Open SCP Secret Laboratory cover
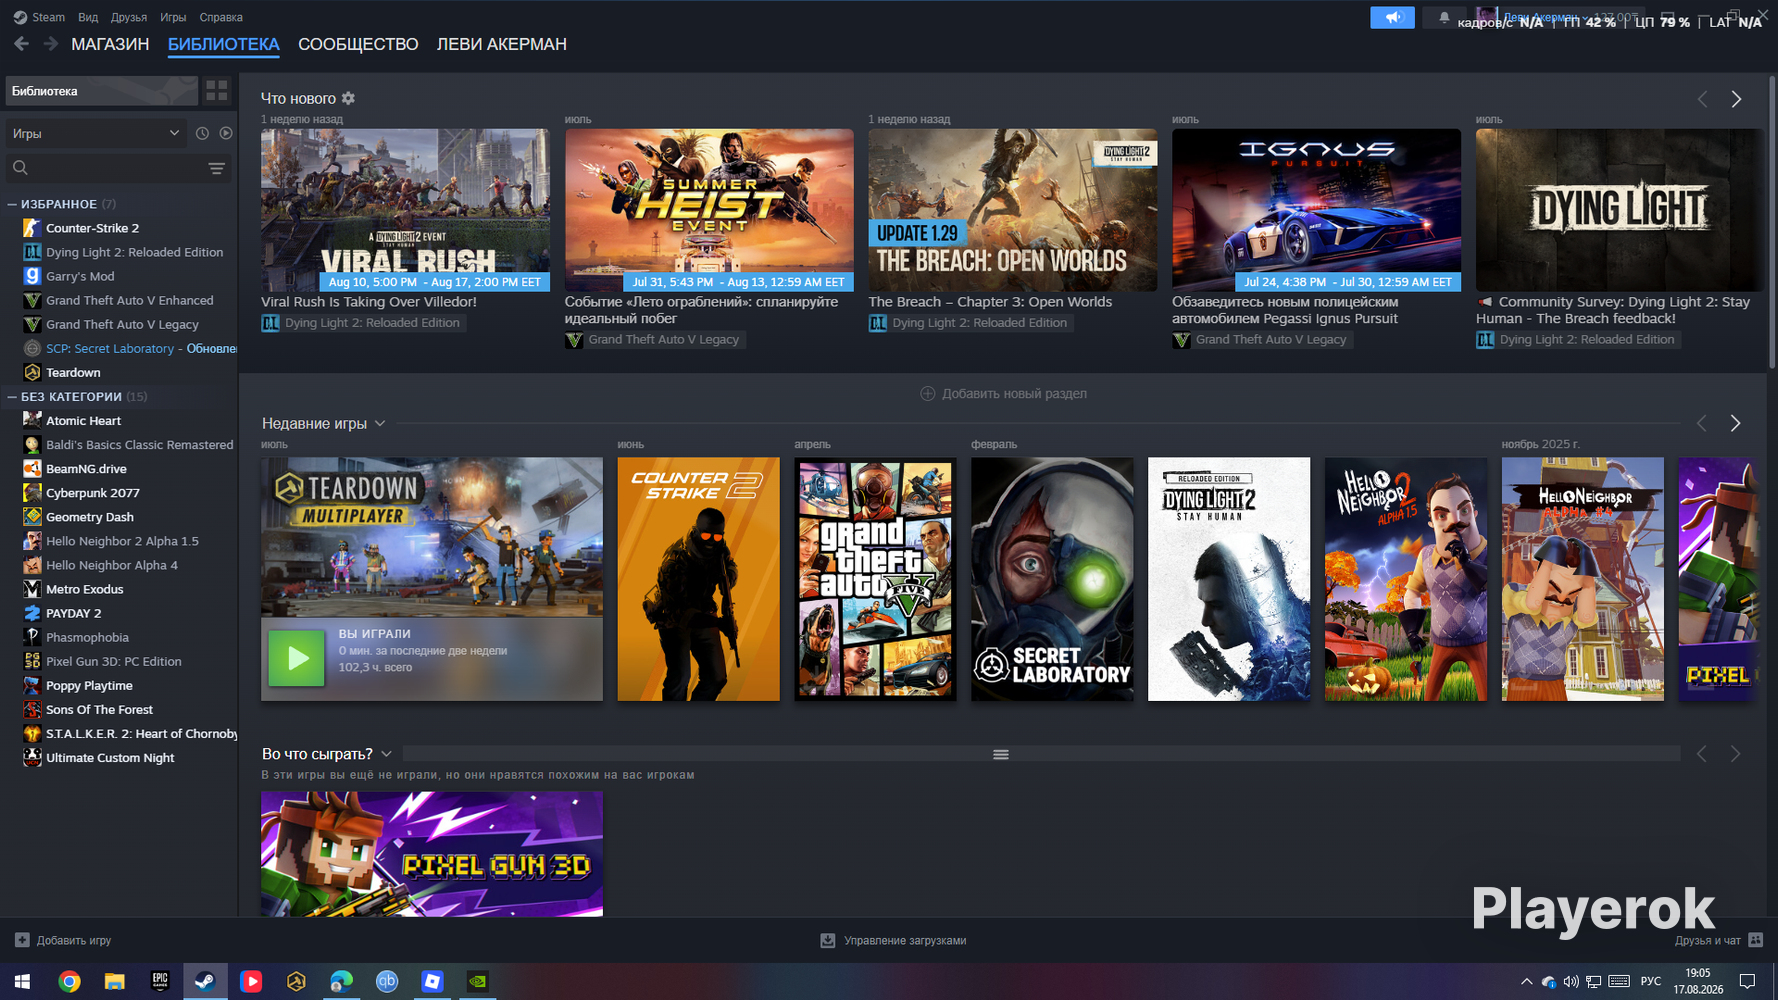Viewport: 1778px width, 1000px height. [1052, 579]
